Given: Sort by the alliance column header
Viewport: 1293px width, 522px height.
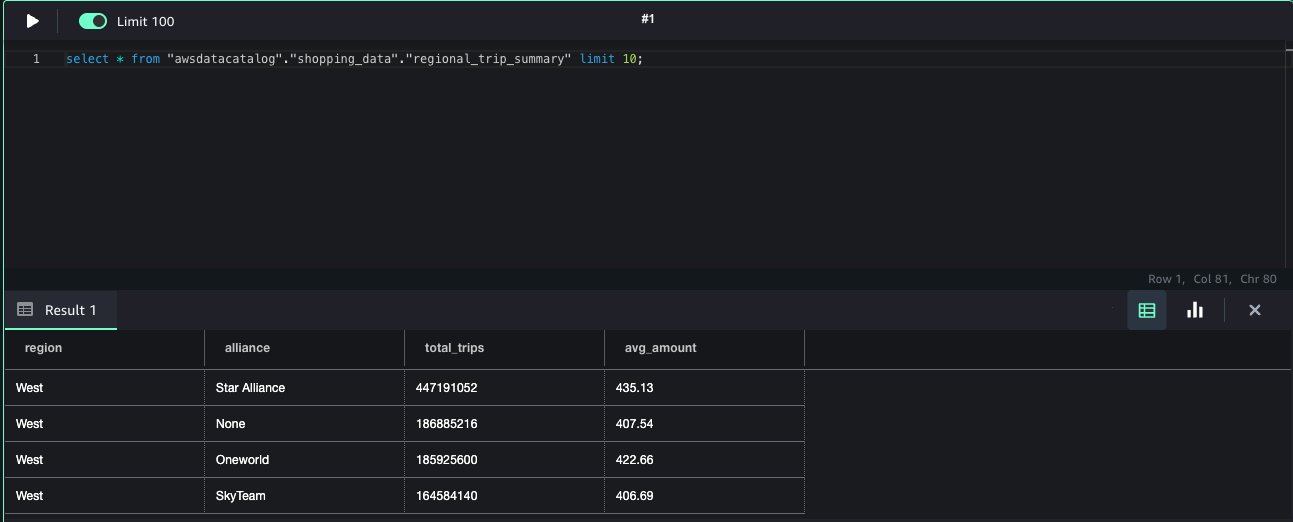Looking at the screenshot, I should (304, 348).
